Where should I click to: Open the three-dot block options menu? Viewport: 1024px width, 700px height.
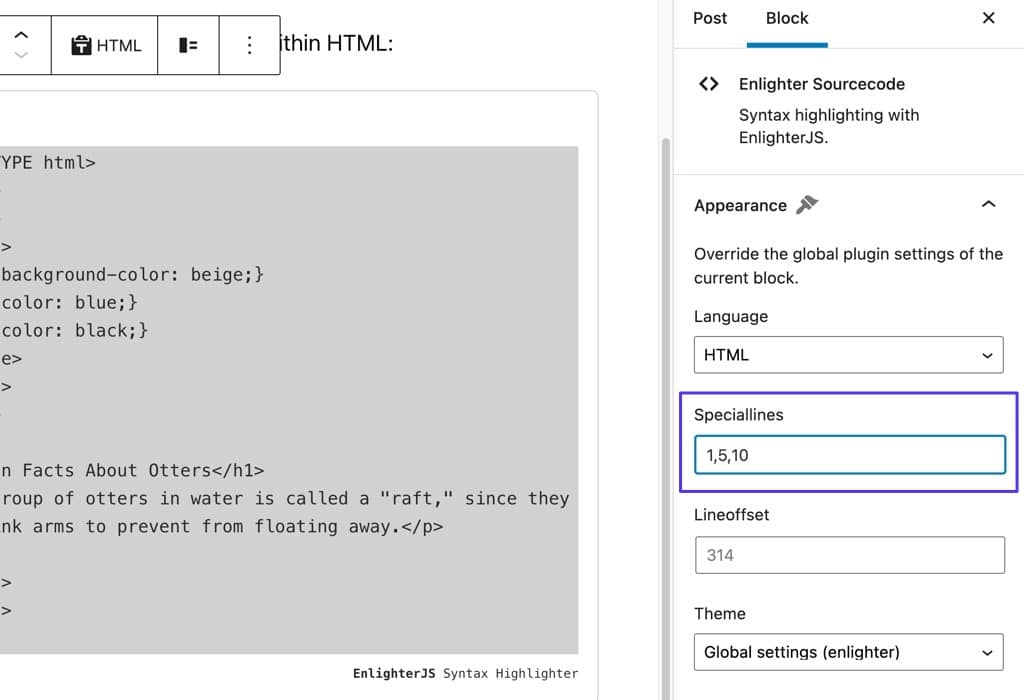(x=249, y=45)
